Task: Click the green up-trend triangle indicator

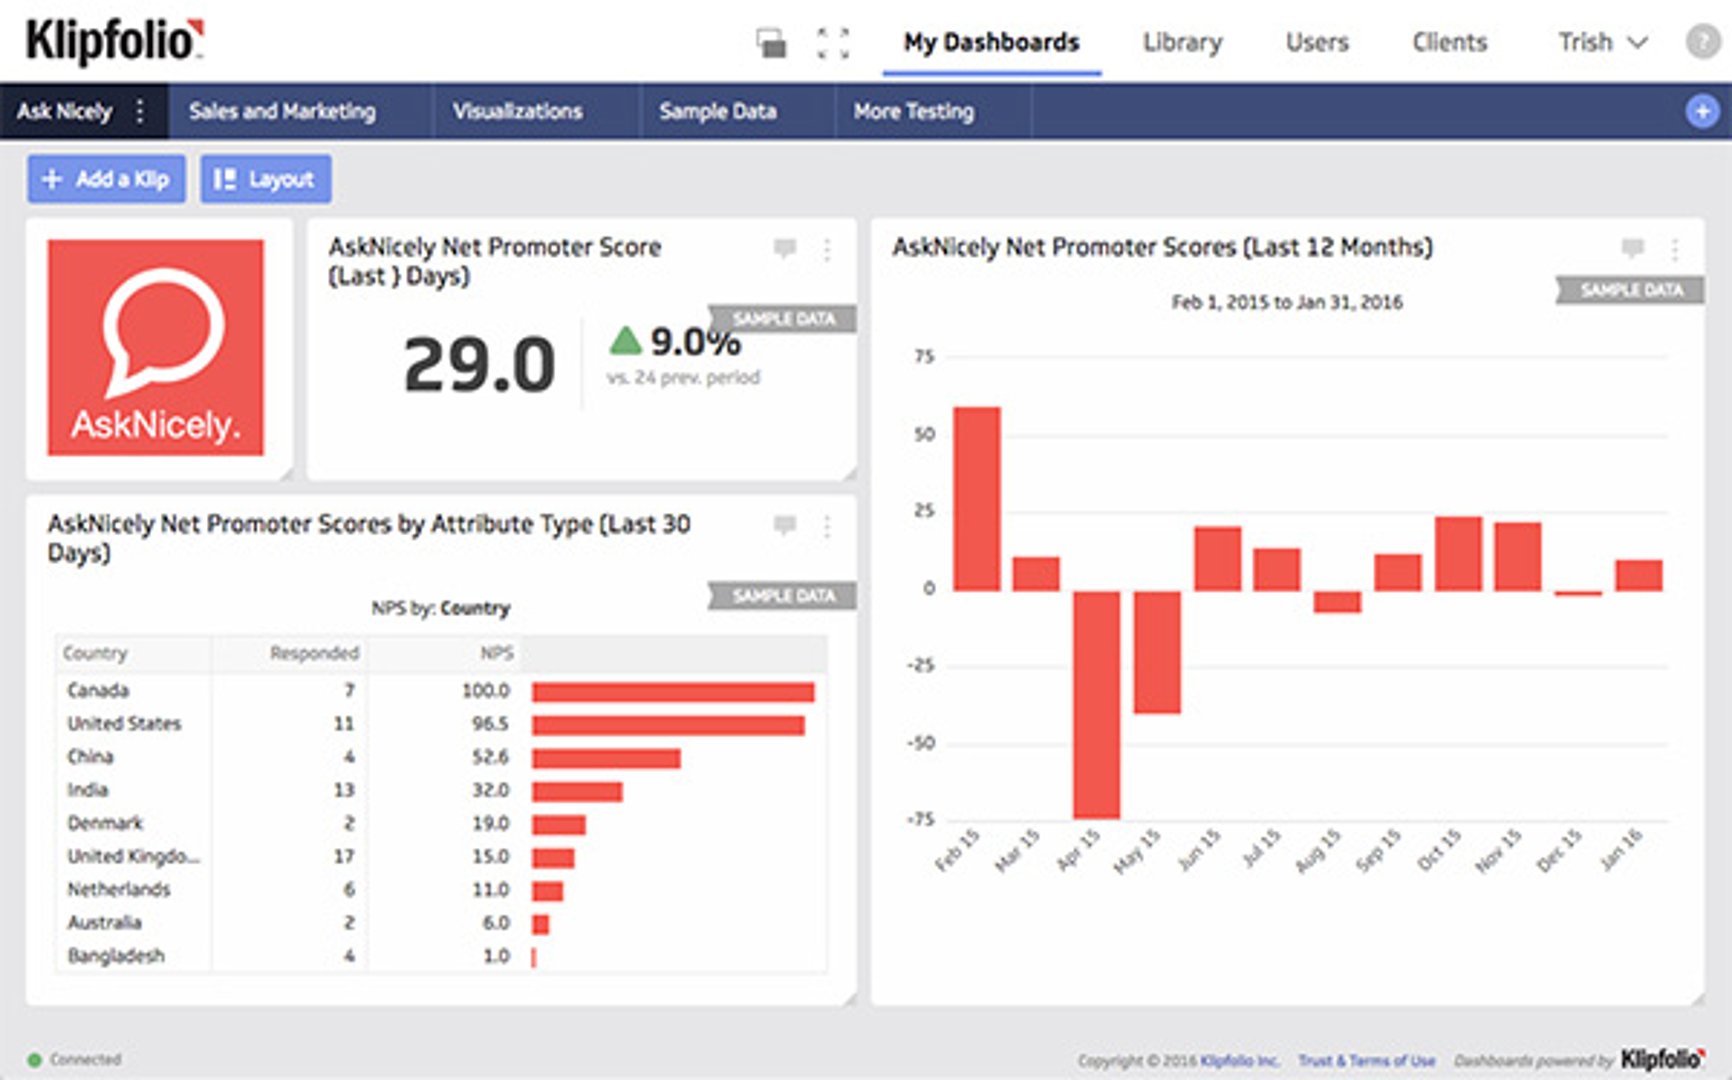Action: coord(626,341)
